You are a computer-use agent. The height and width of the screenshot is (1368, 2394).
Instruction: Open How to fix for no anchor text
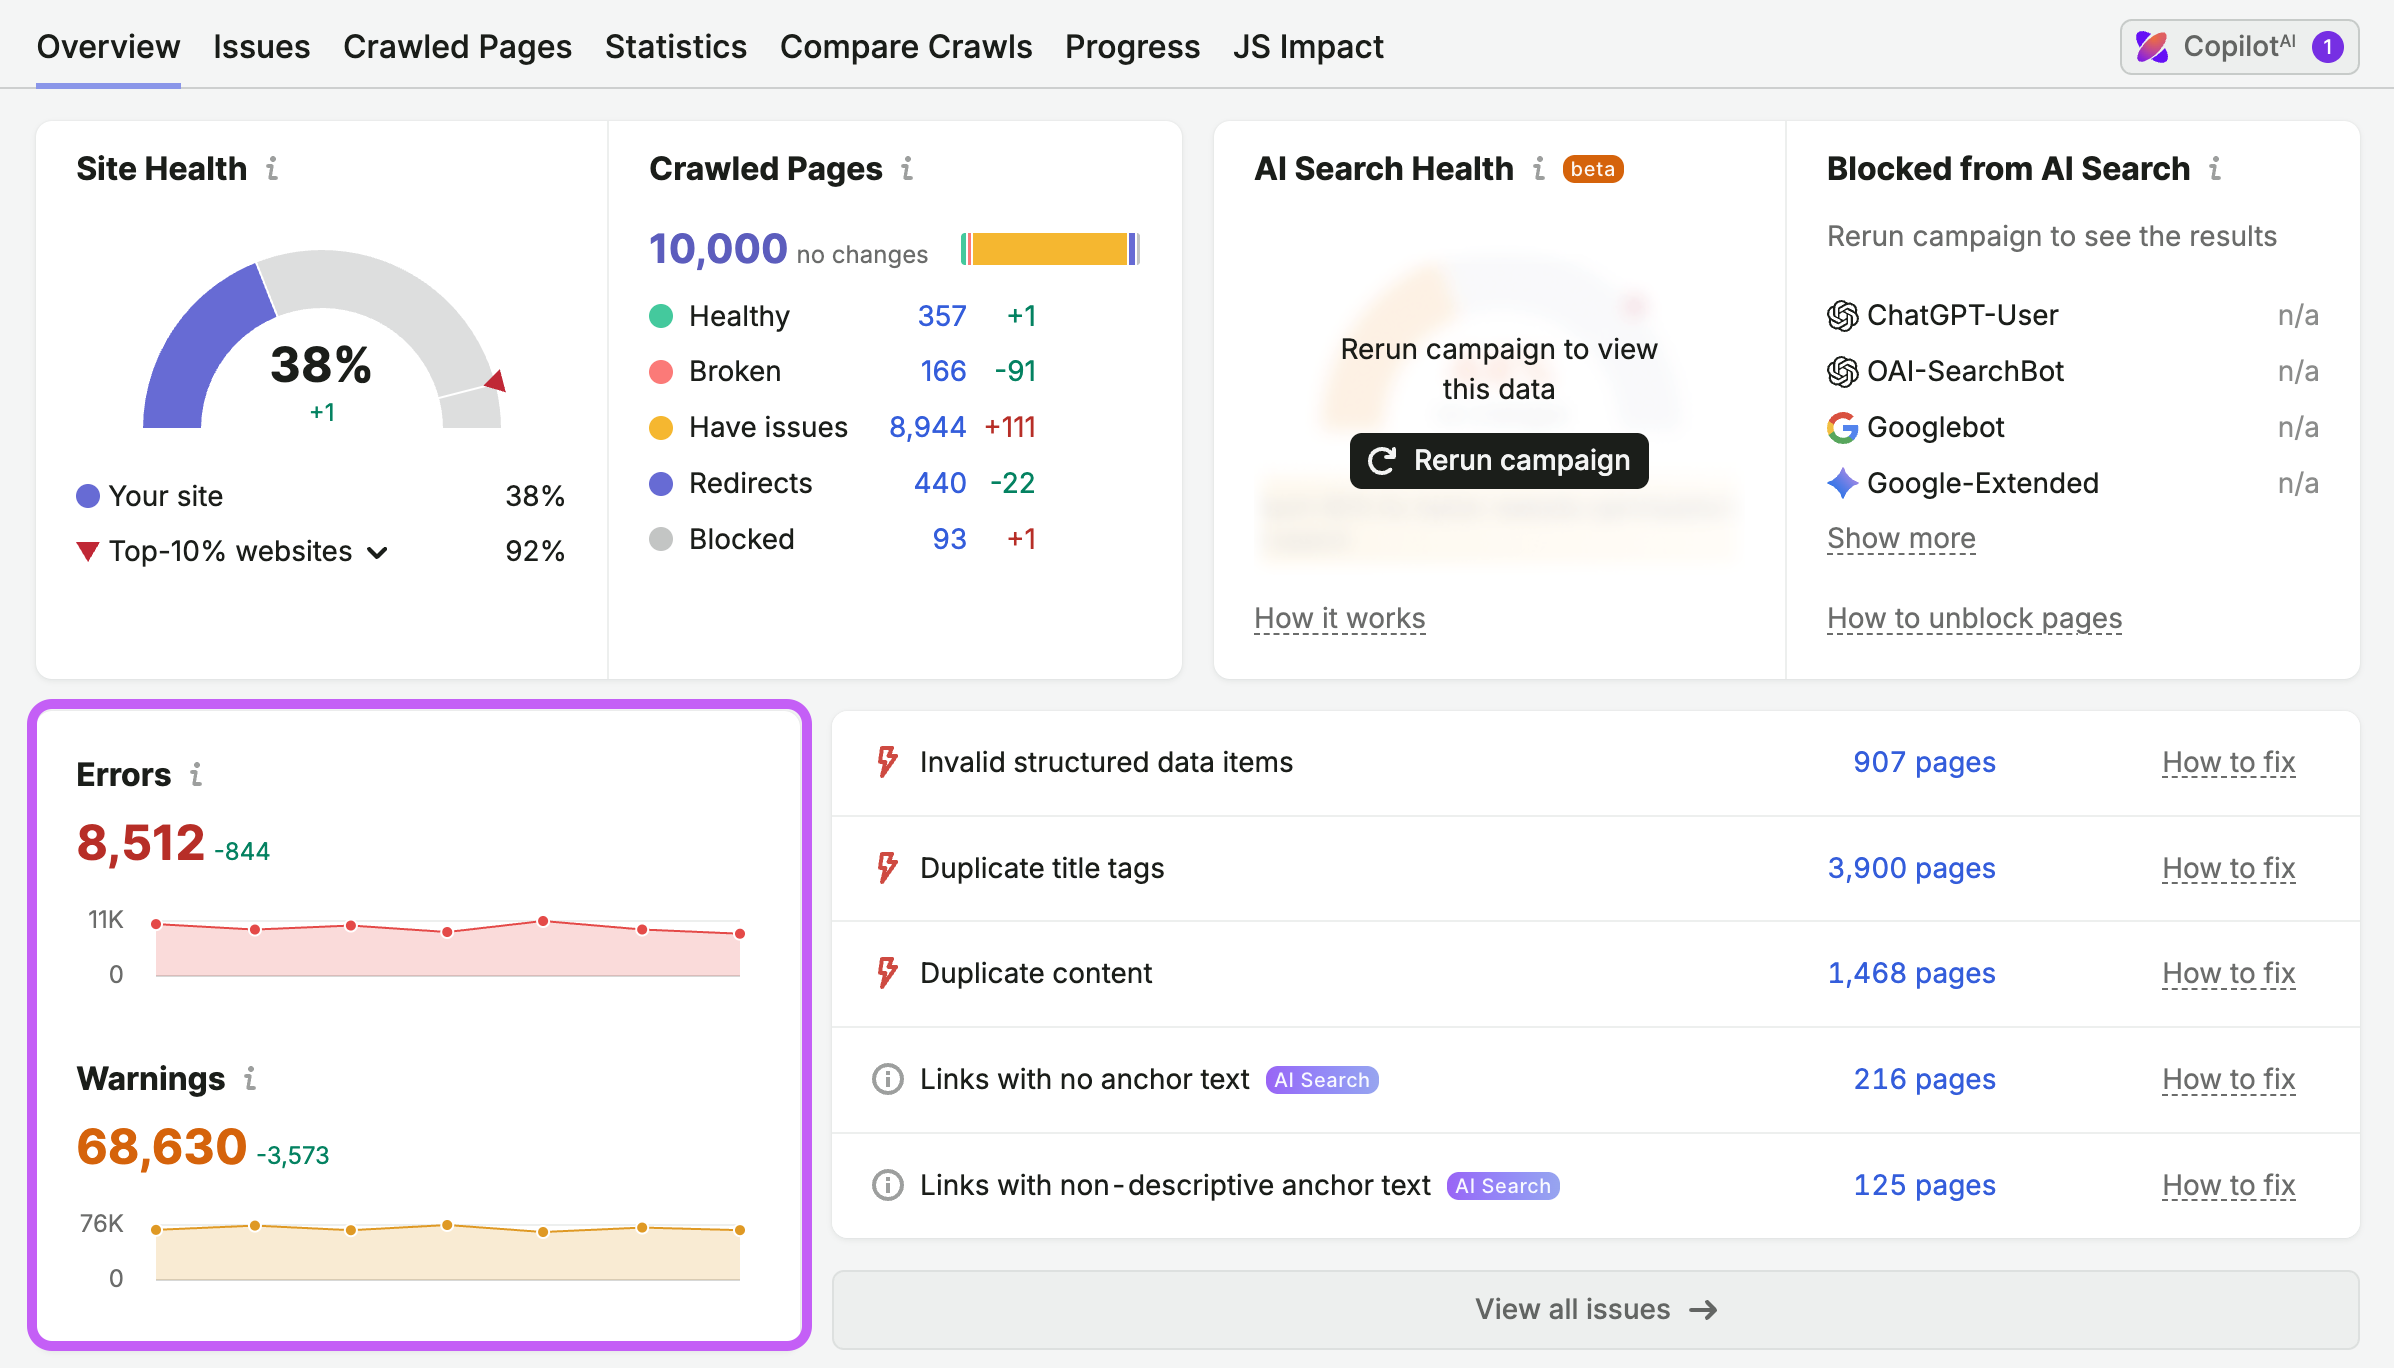click(2228, 1079)
